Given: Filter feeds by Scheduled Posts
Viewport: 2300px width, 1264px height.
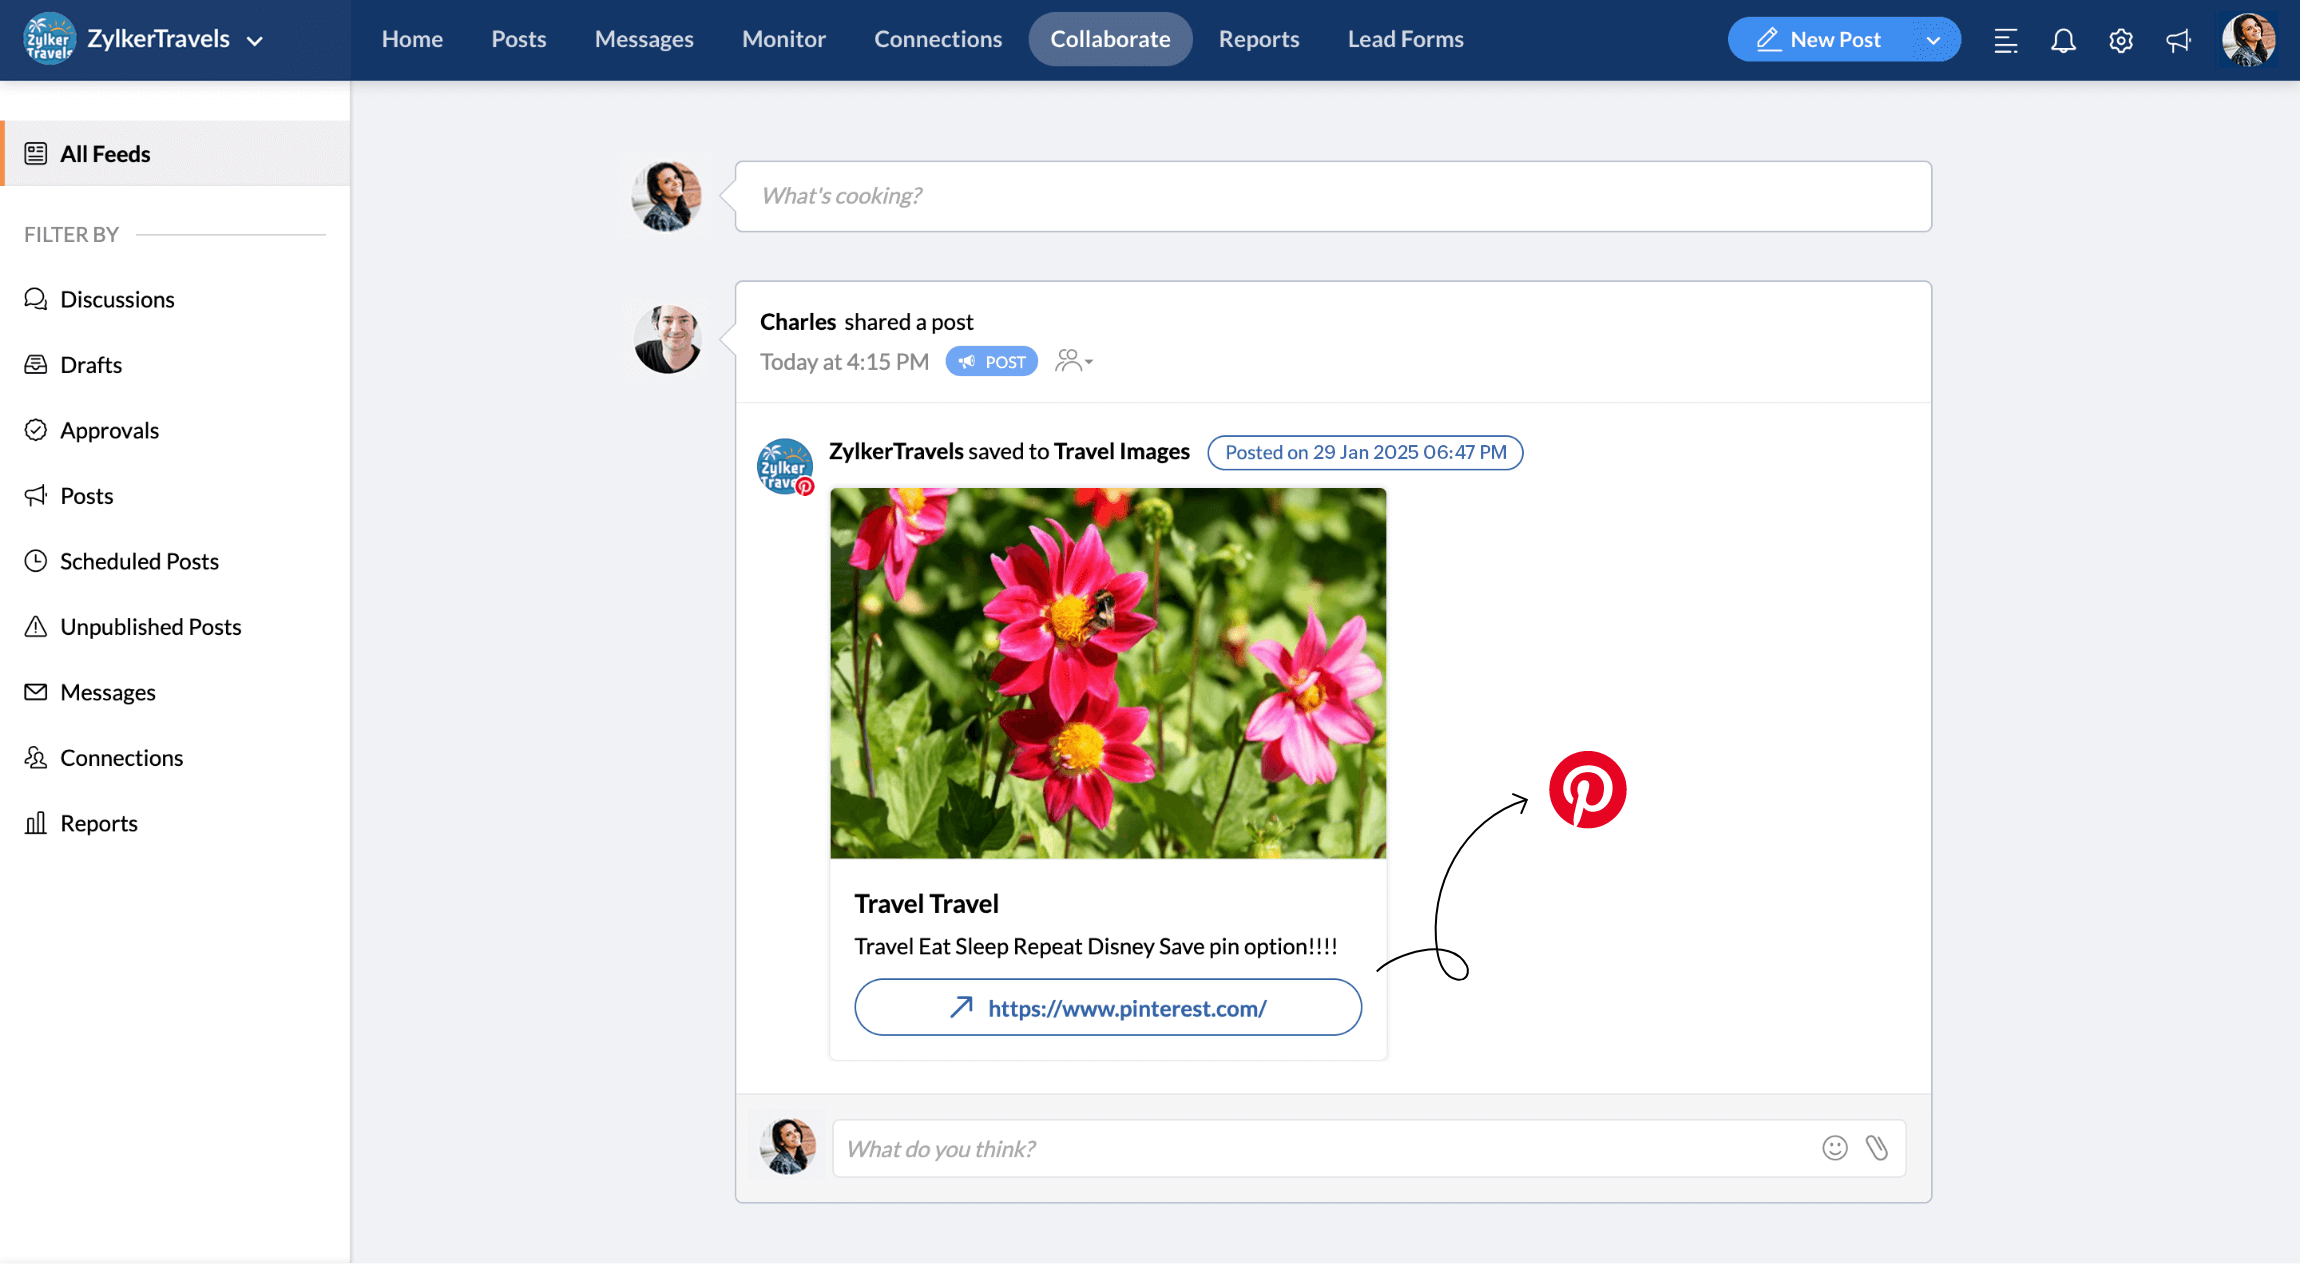Looking at the screenshot, I should [139, 561].
